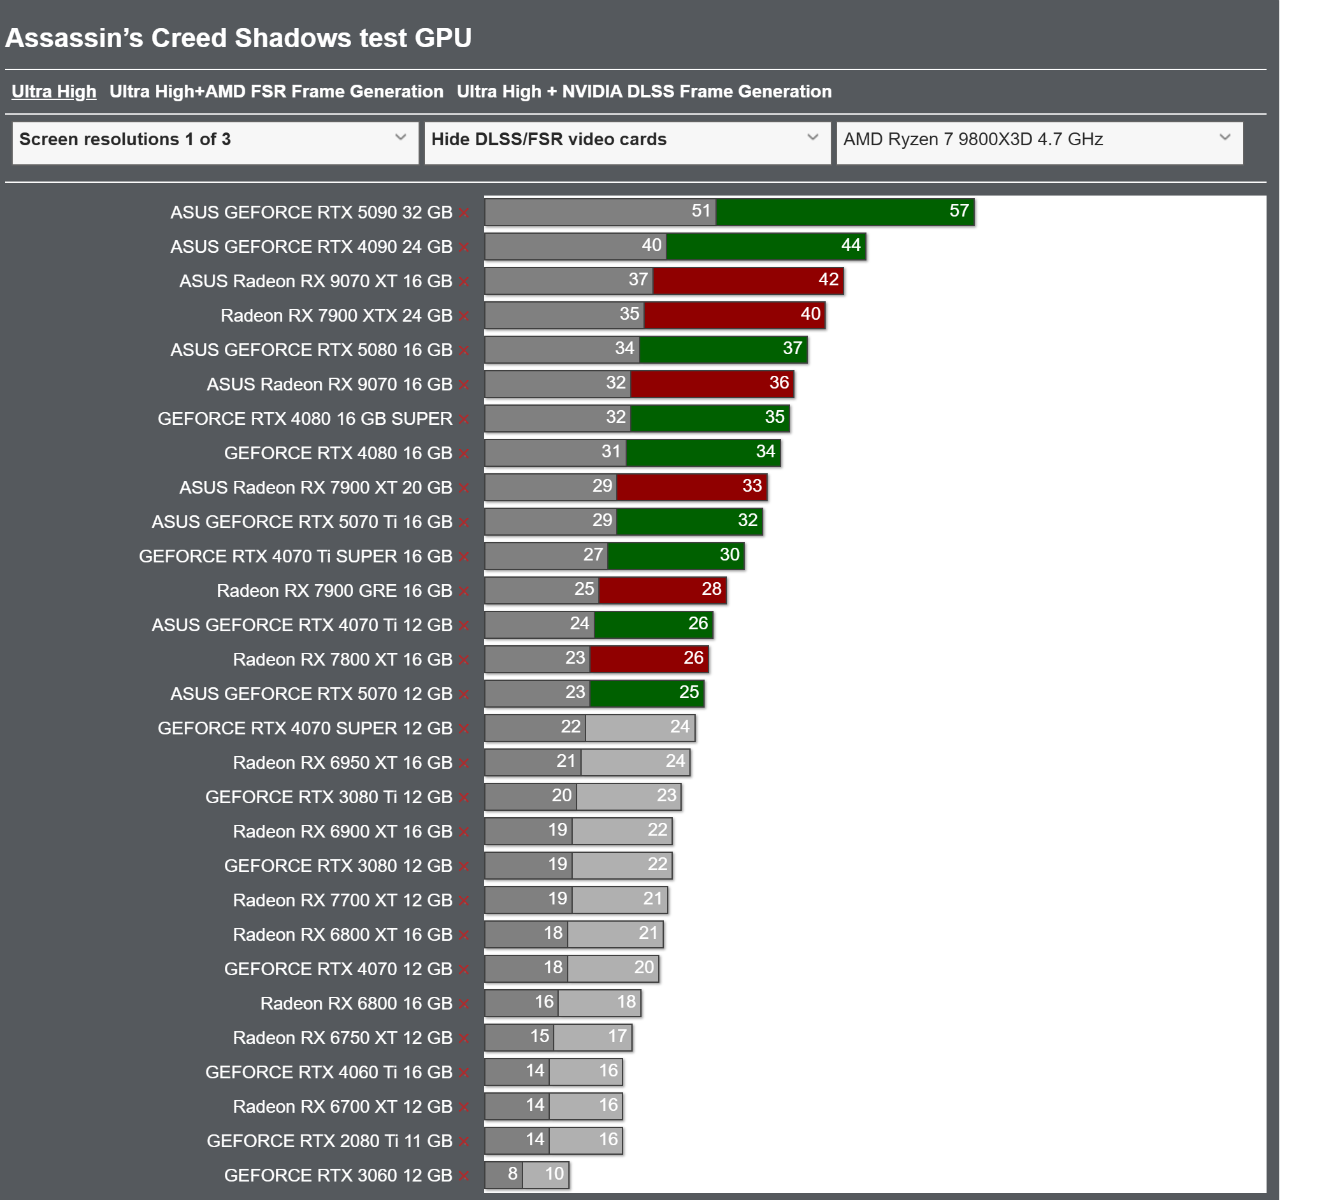
Task: Click red X beside Radeon RX 6800 XT
Action: coord(465,936)
